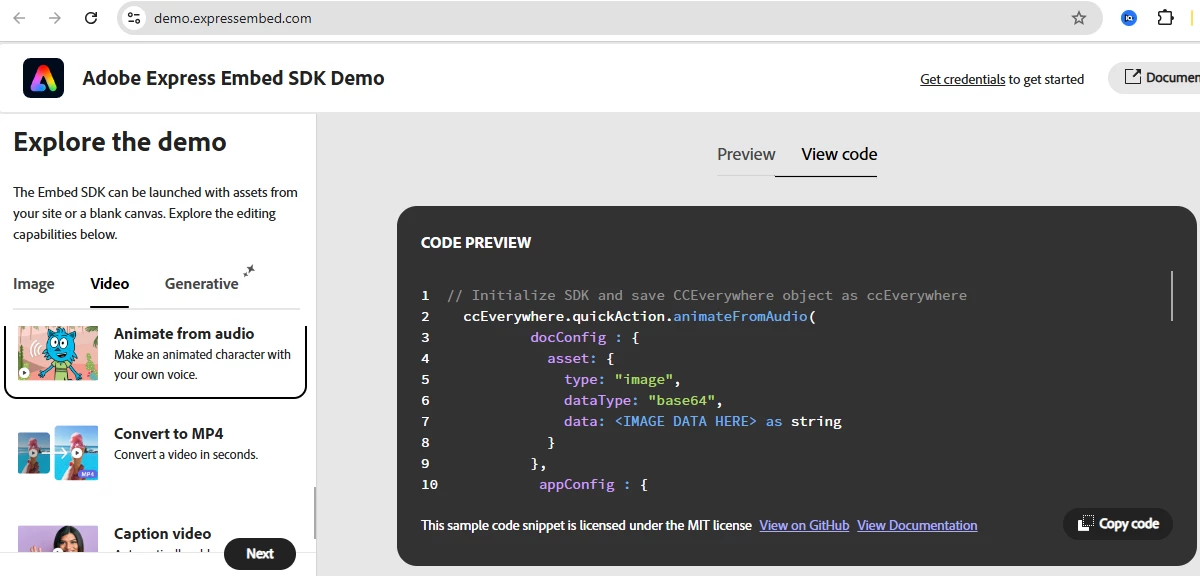The width and height of the screenshot is (1200, 576).
Task: Select the View code tab
Action: click(x=839, y=154)
